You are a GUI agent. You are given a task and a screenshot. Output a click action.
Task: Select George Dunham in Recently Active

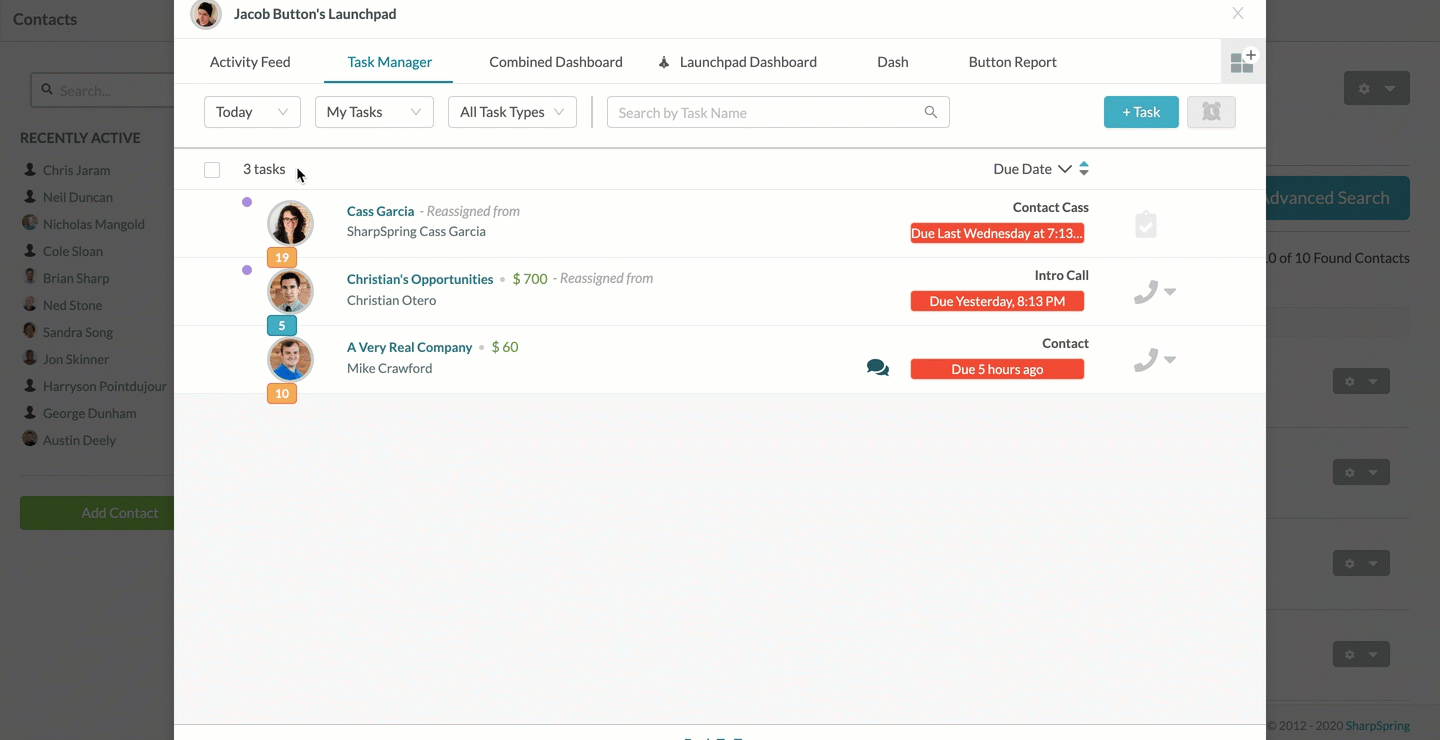click(89, 413)
